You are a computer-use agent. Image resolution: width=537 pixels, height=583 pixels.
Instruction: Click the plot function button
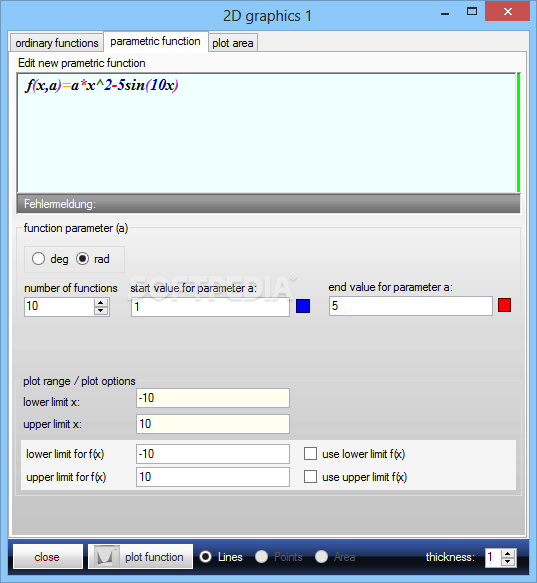(140, 557)
